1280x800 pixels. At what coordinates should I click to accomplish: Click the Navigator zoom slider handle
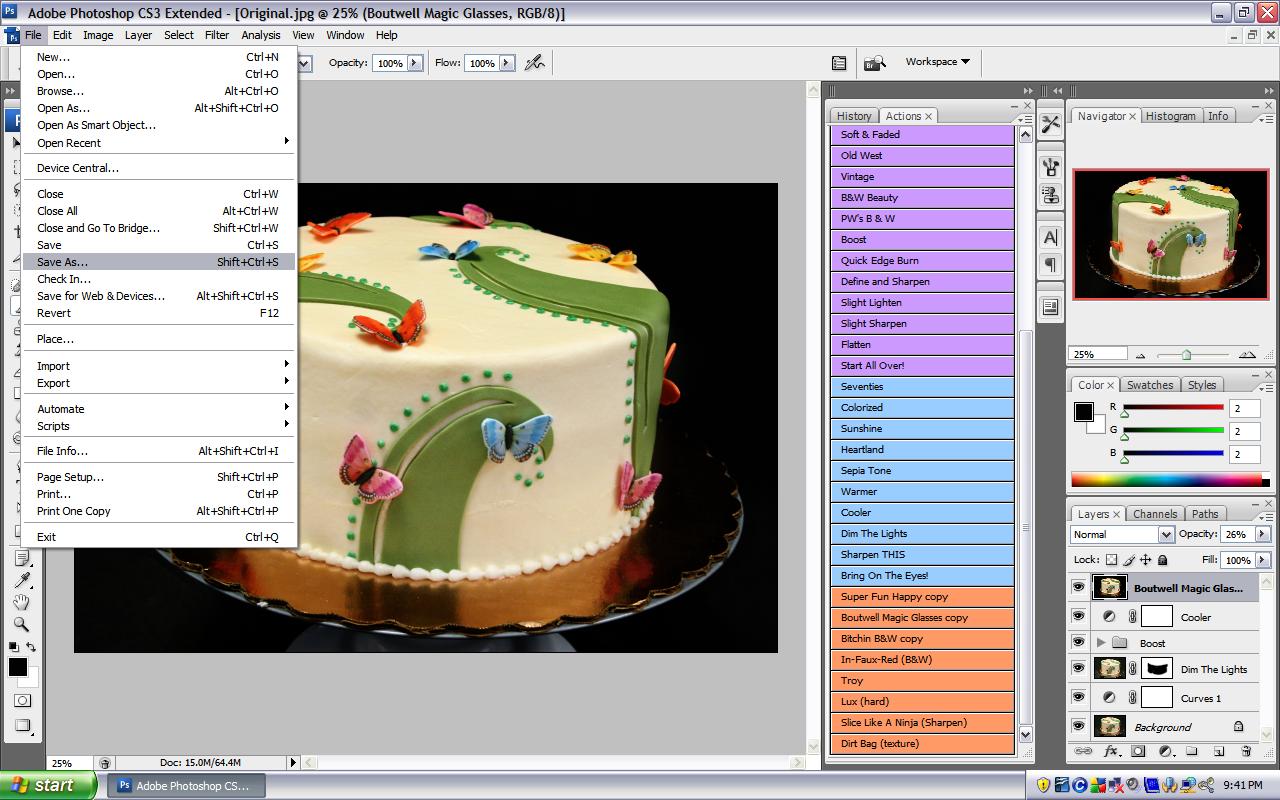(x=1186, y=355)
